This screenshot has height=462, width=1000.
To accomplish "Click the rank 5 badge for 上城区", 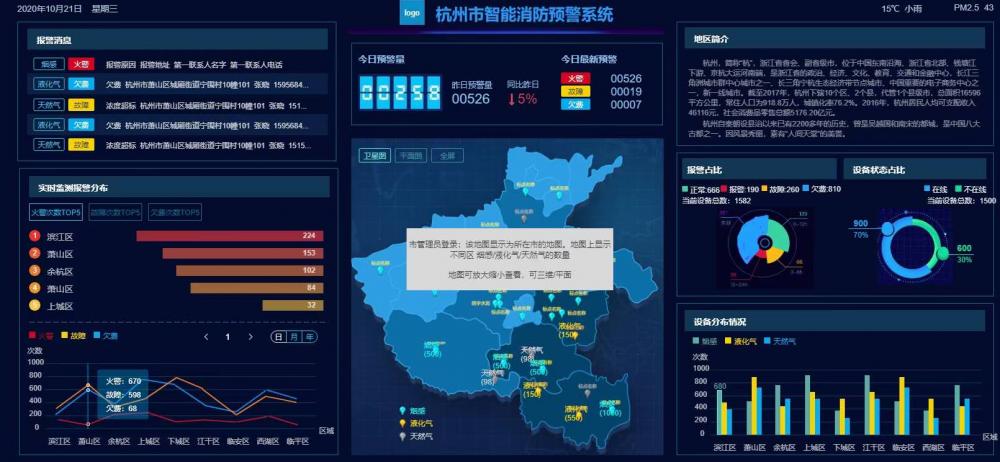I will tap(36, 306).
